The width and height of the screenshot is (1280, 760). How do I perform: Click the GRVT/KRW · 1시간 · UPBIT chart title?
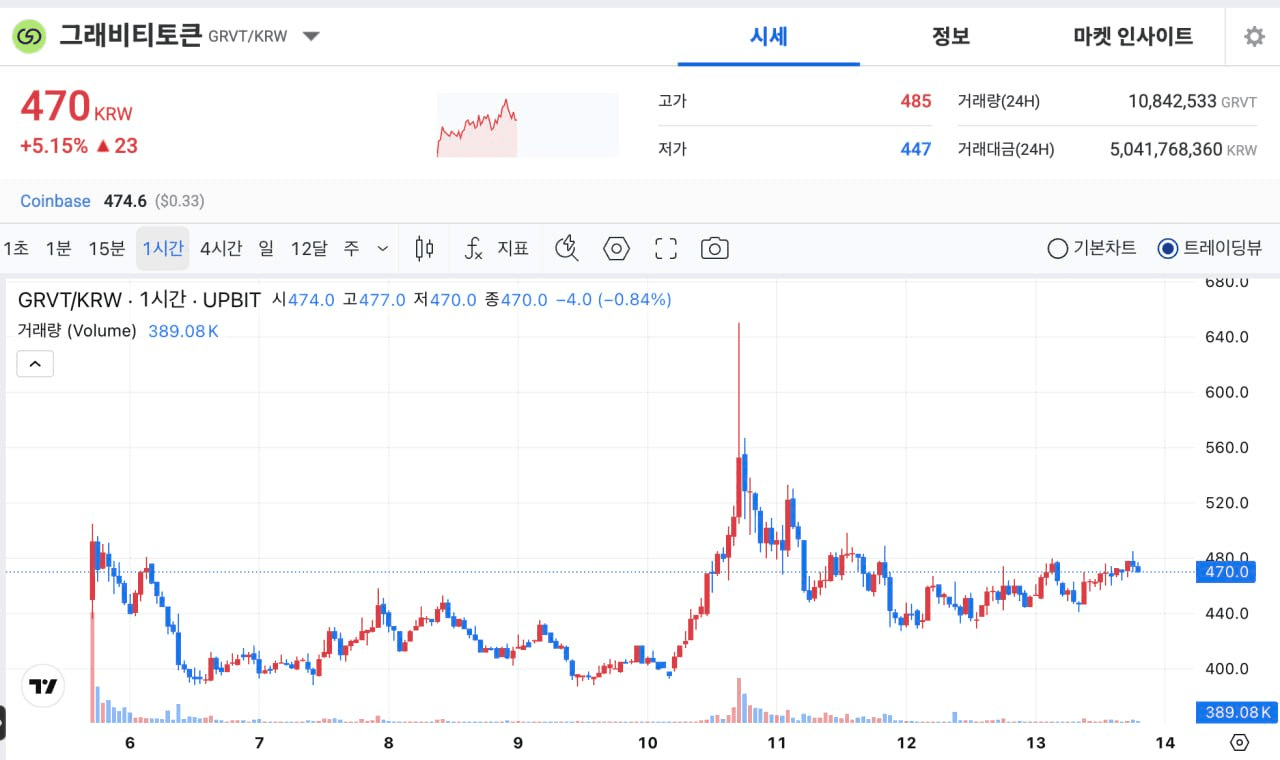click(x=140, y=300)
